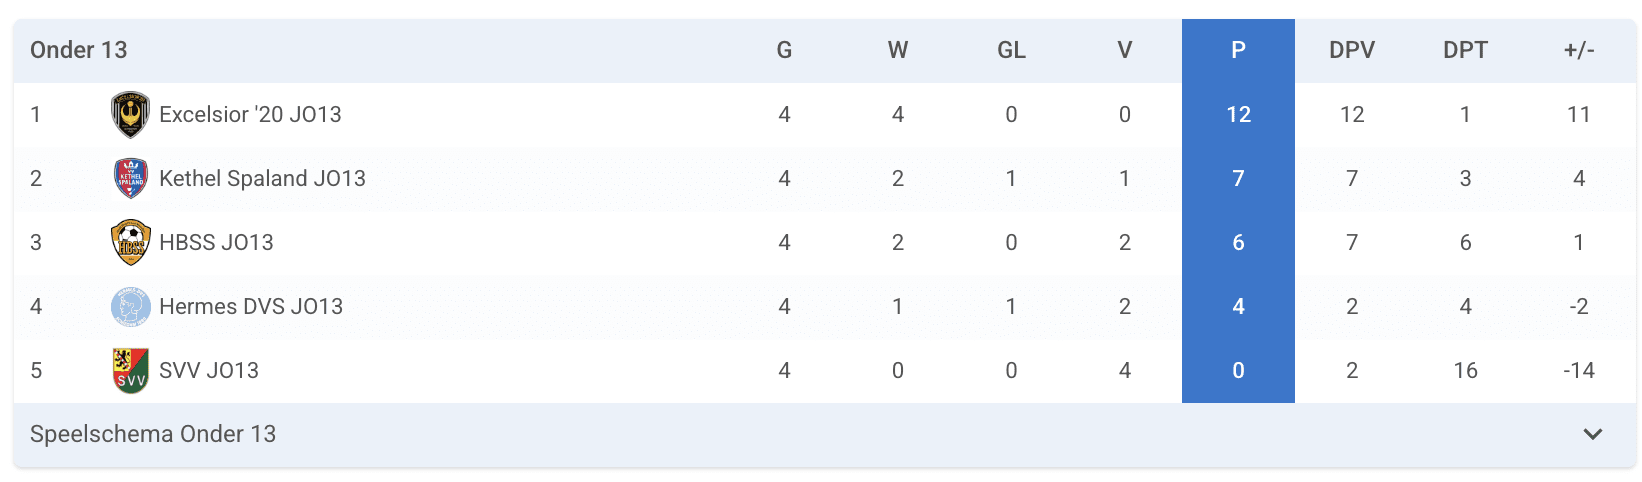Click the HBSS club logo
Screen dimensions: 1642x482
130,243
